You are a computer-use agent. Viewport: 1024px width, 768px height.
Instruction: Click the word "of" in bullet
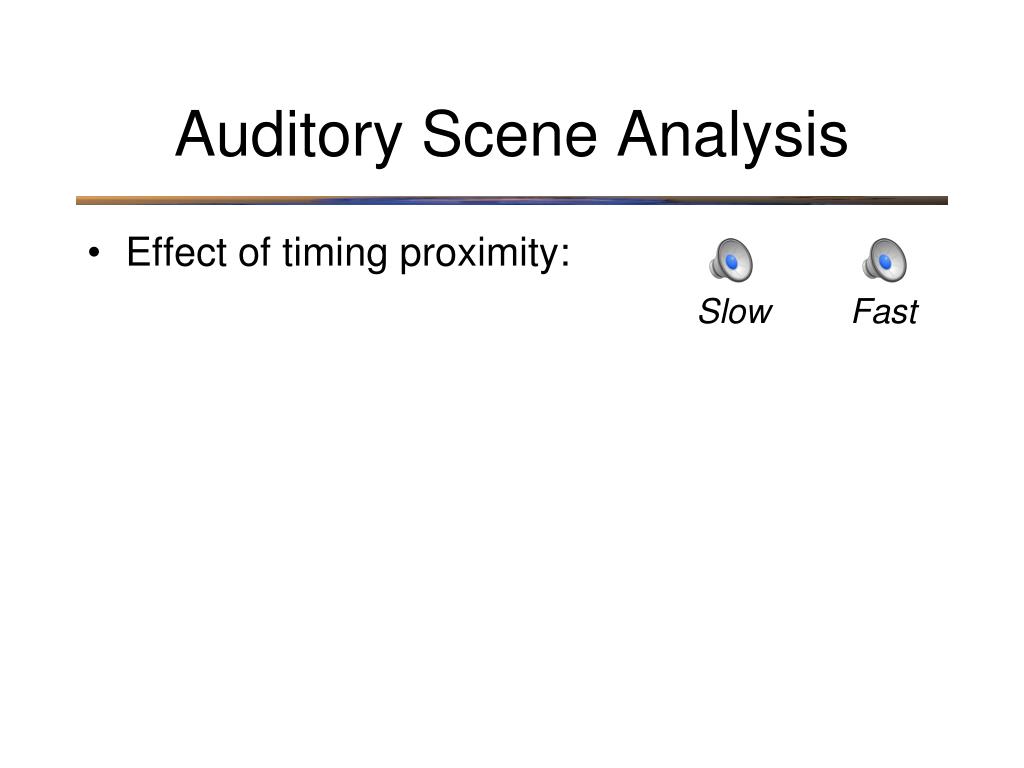[254, 251]
